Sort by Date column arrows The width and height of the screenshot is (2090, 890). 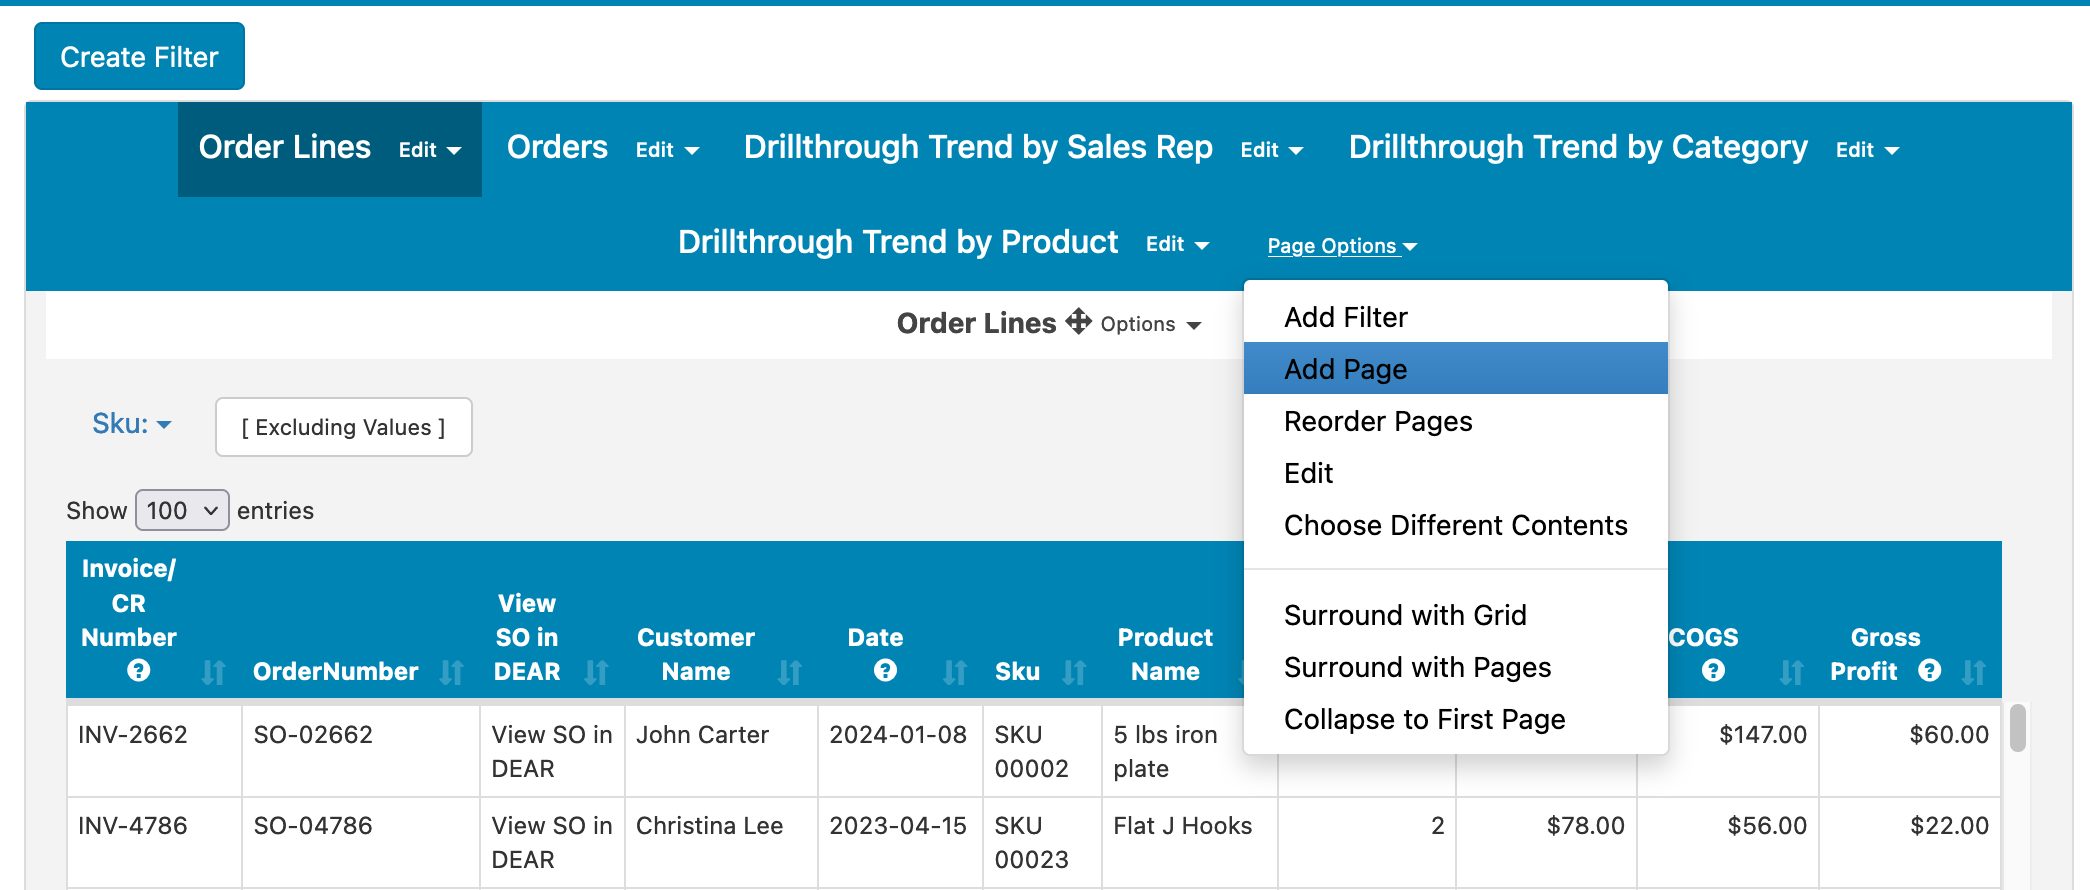[955, 672]
